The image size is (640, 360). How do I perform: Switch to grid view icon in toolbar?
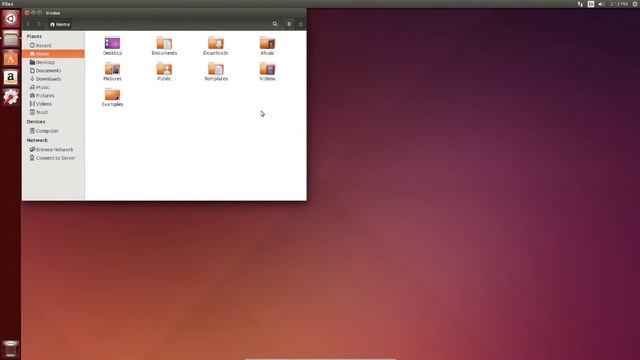tap(300, 24)
